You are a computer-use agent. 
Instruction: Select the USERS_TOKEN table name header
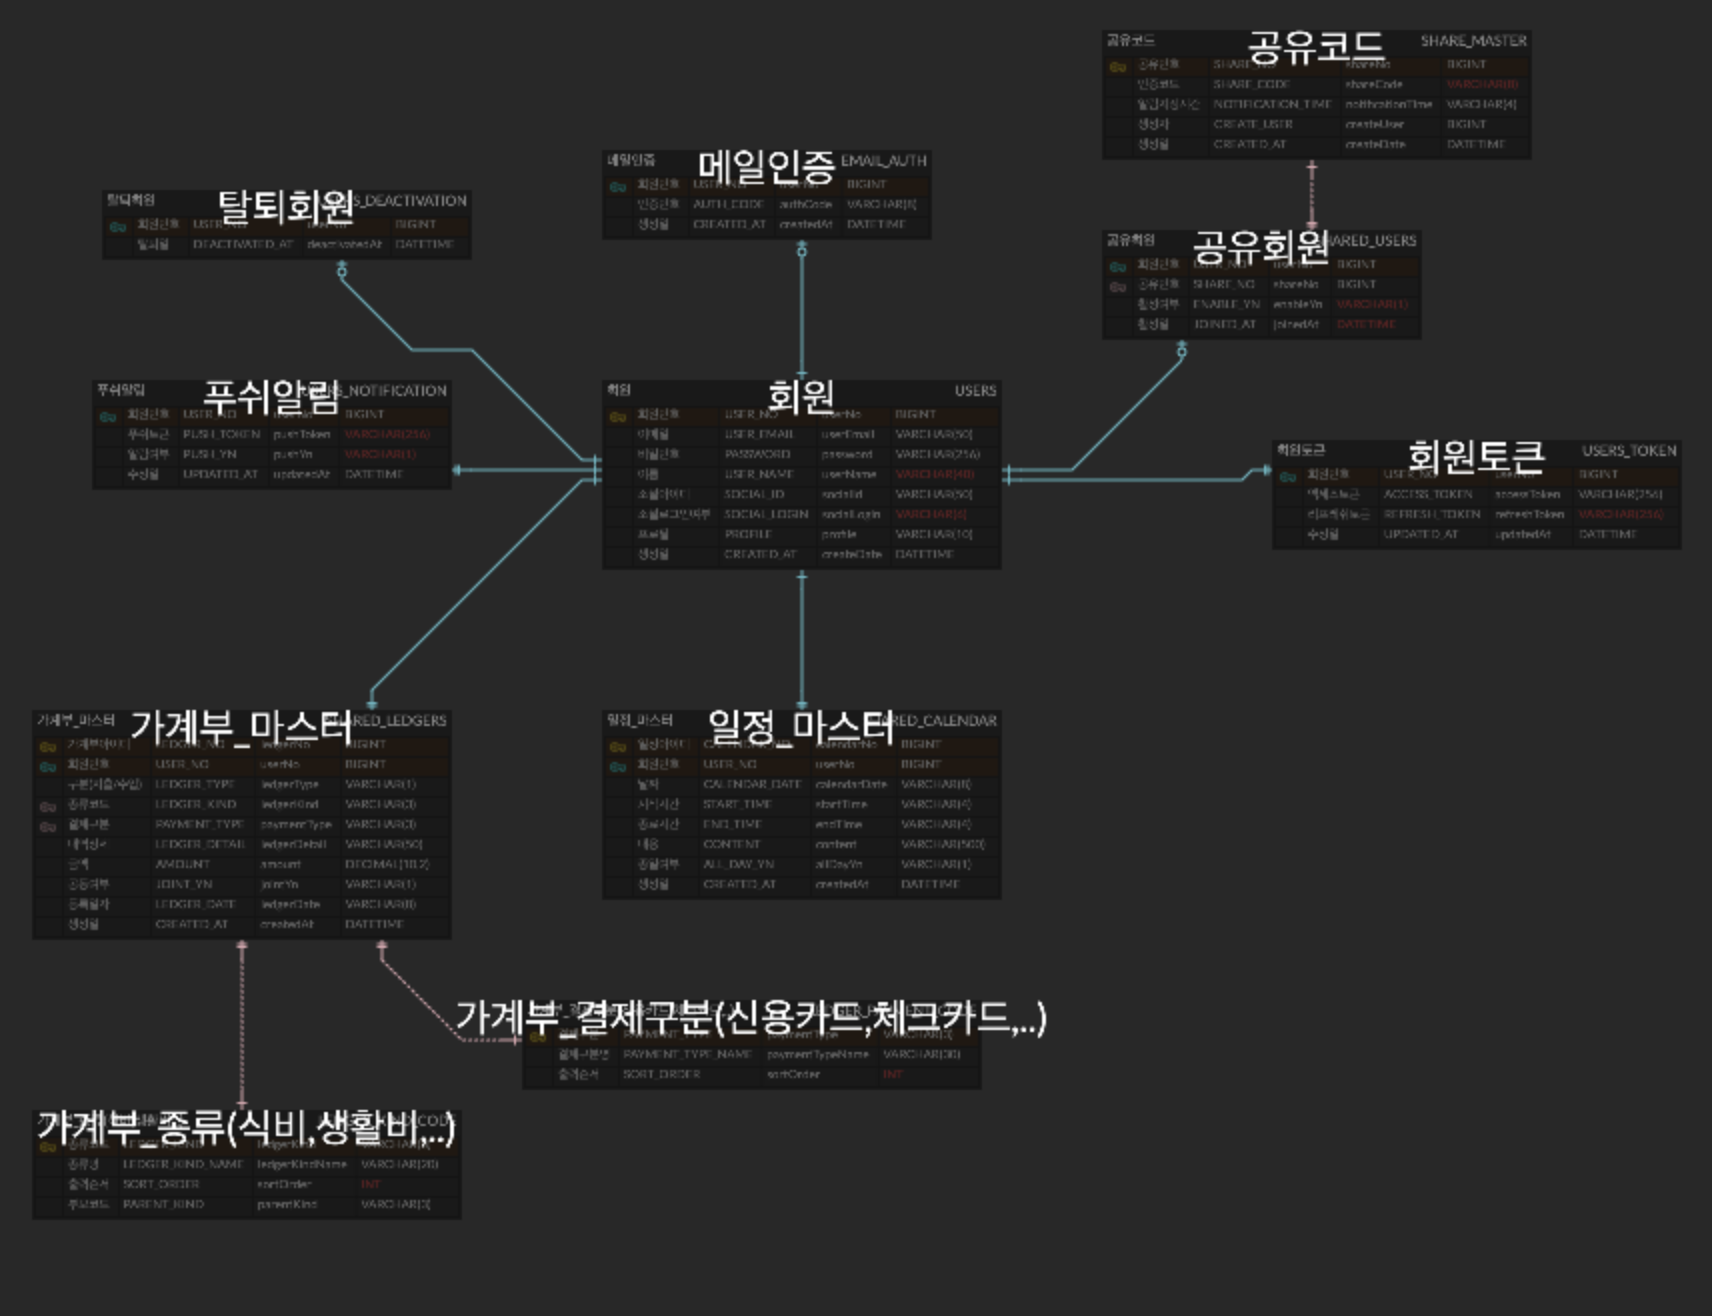1629,451
